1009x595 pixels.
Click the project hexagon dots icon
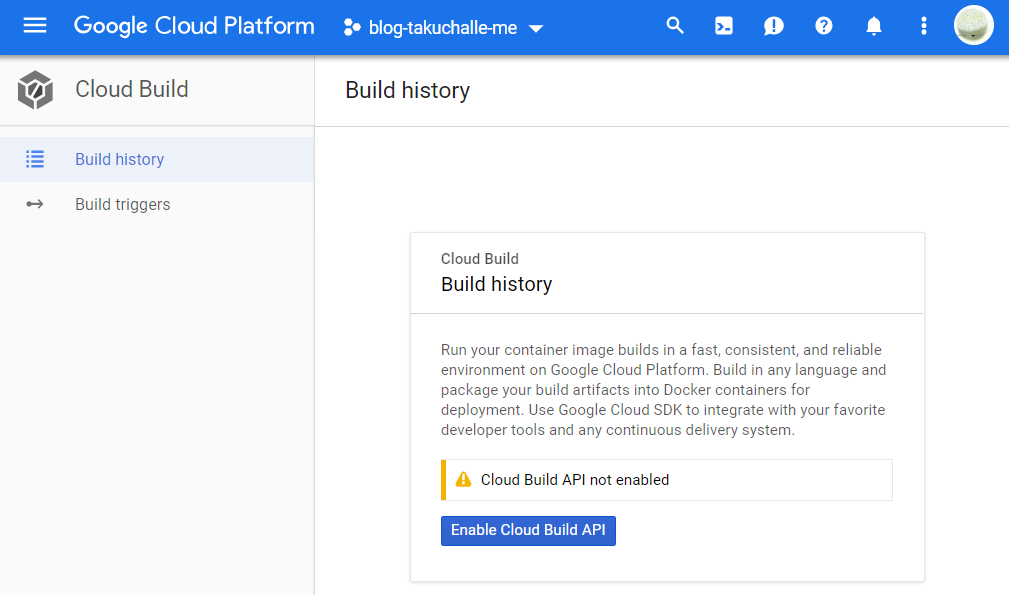351,27
